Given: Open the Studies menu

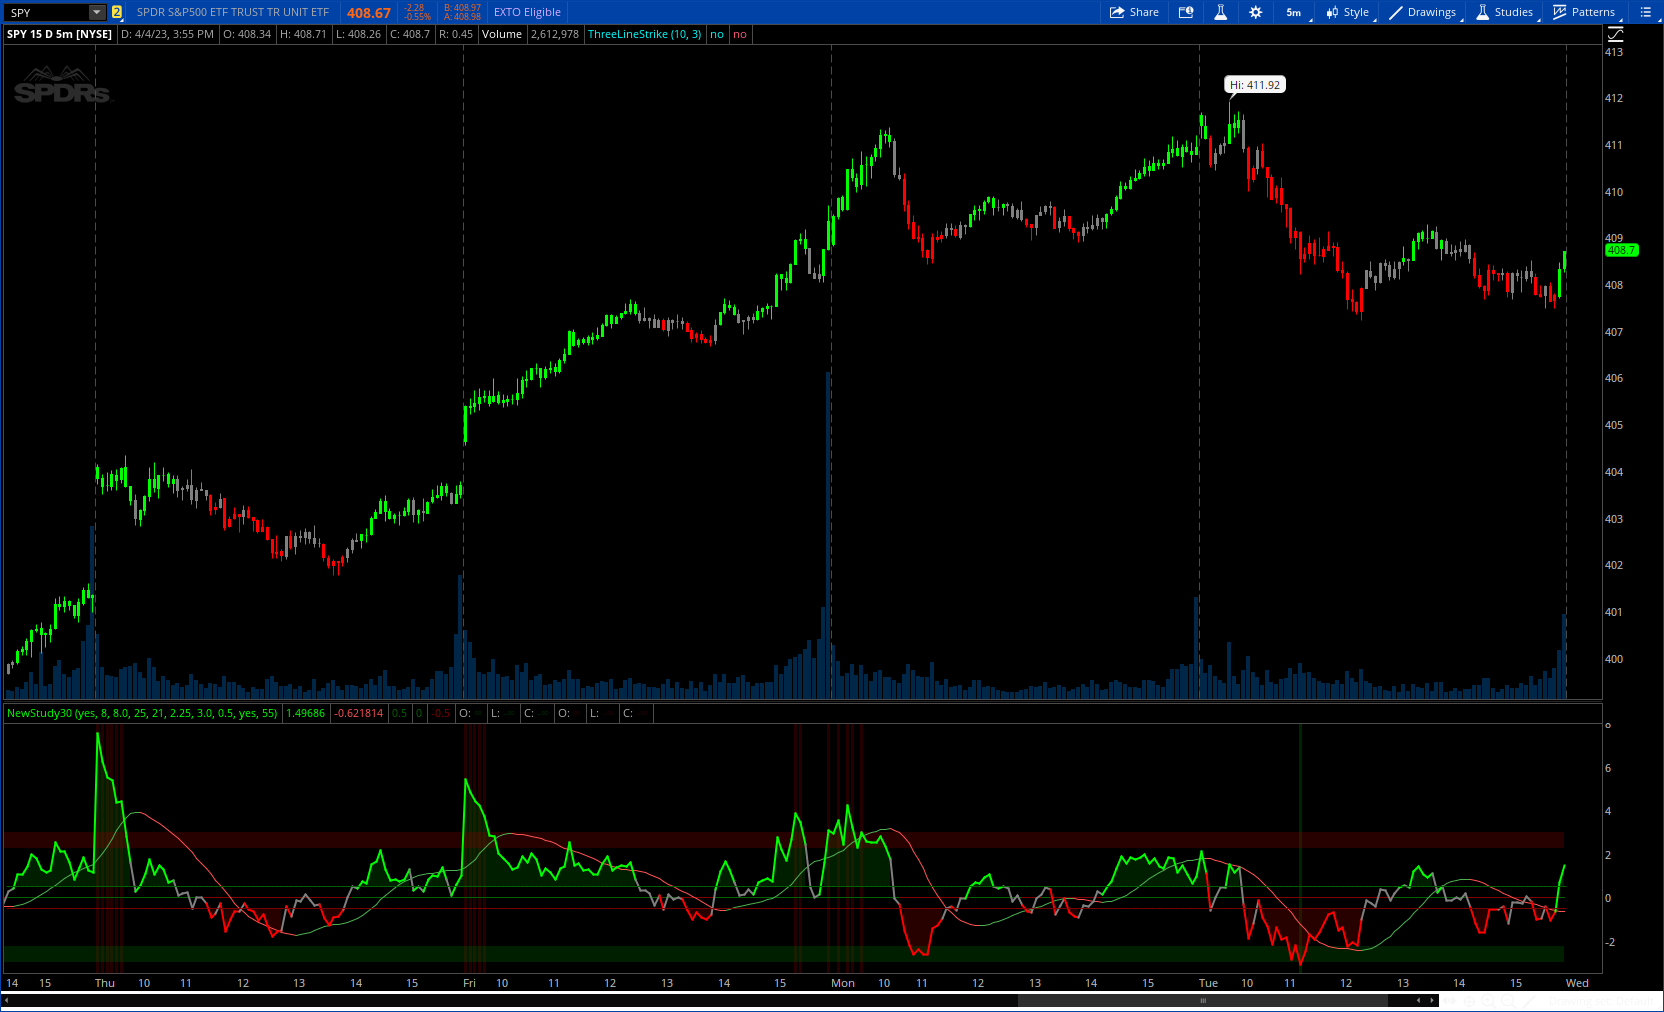Looking at the screenshot, I should [x=1505, y=12].
